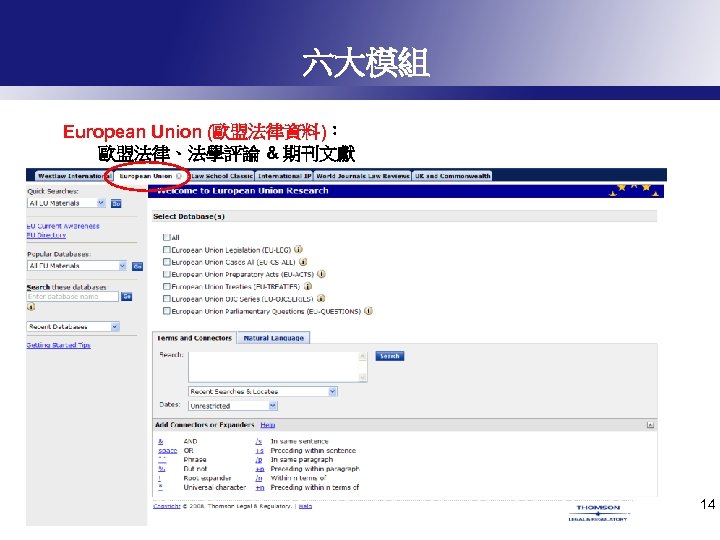Screen dimensions: 720x540
Task: Open Help link beside Add Connectors
Action: click(267, 425)
